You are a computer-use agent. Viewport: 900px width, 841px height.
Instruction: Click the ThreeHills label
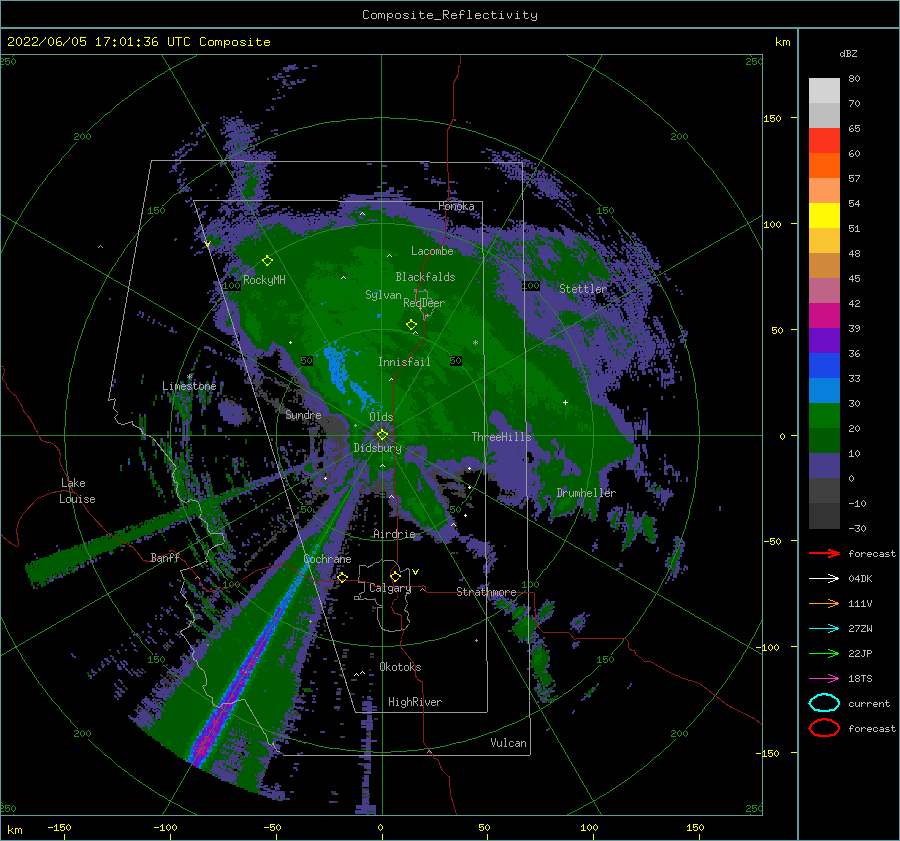502,437
